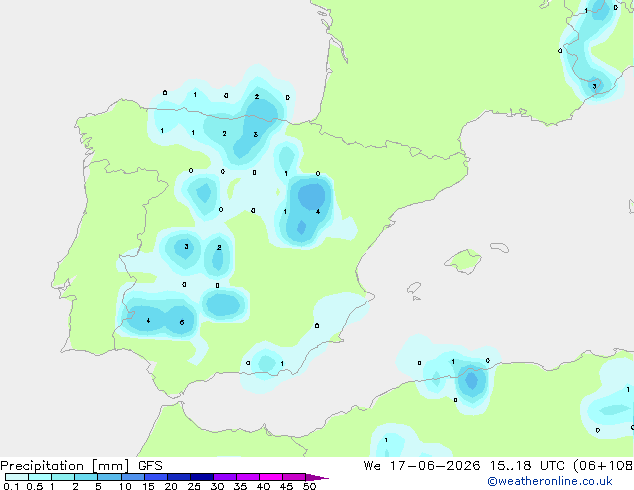The height and width of the screenshot is (490, 634).
Task: Click the Menorca island outline
Action: 499,247
